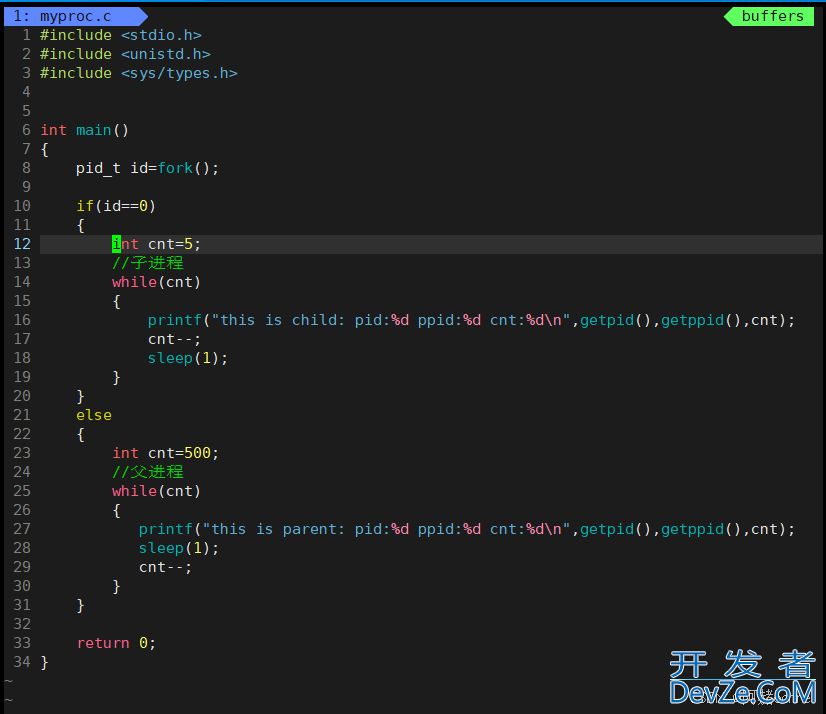The width and height of the screenshot is (826, 714).
Task: Click sleep(1); on line 28
Action: (179, 547)
